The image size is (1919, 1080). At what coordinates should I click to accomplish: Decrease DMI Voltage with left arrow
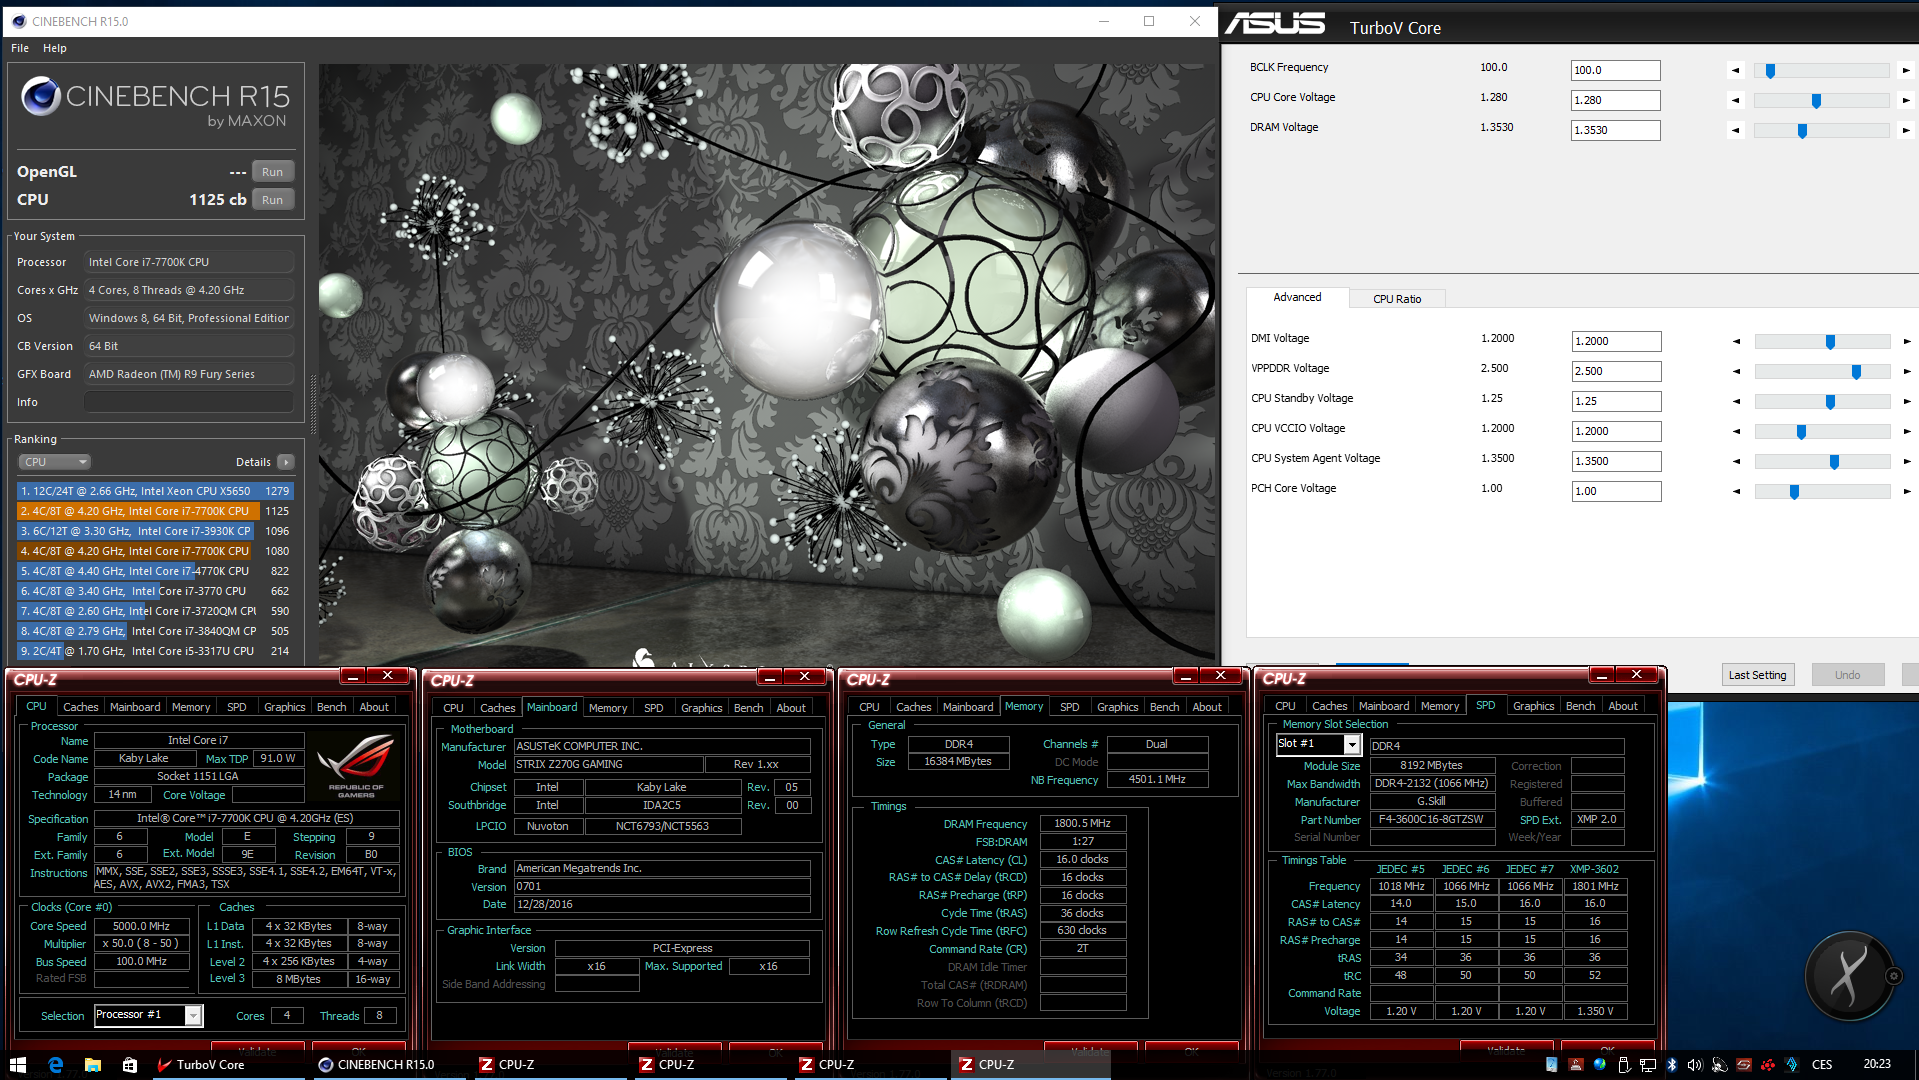(1737, 342)
